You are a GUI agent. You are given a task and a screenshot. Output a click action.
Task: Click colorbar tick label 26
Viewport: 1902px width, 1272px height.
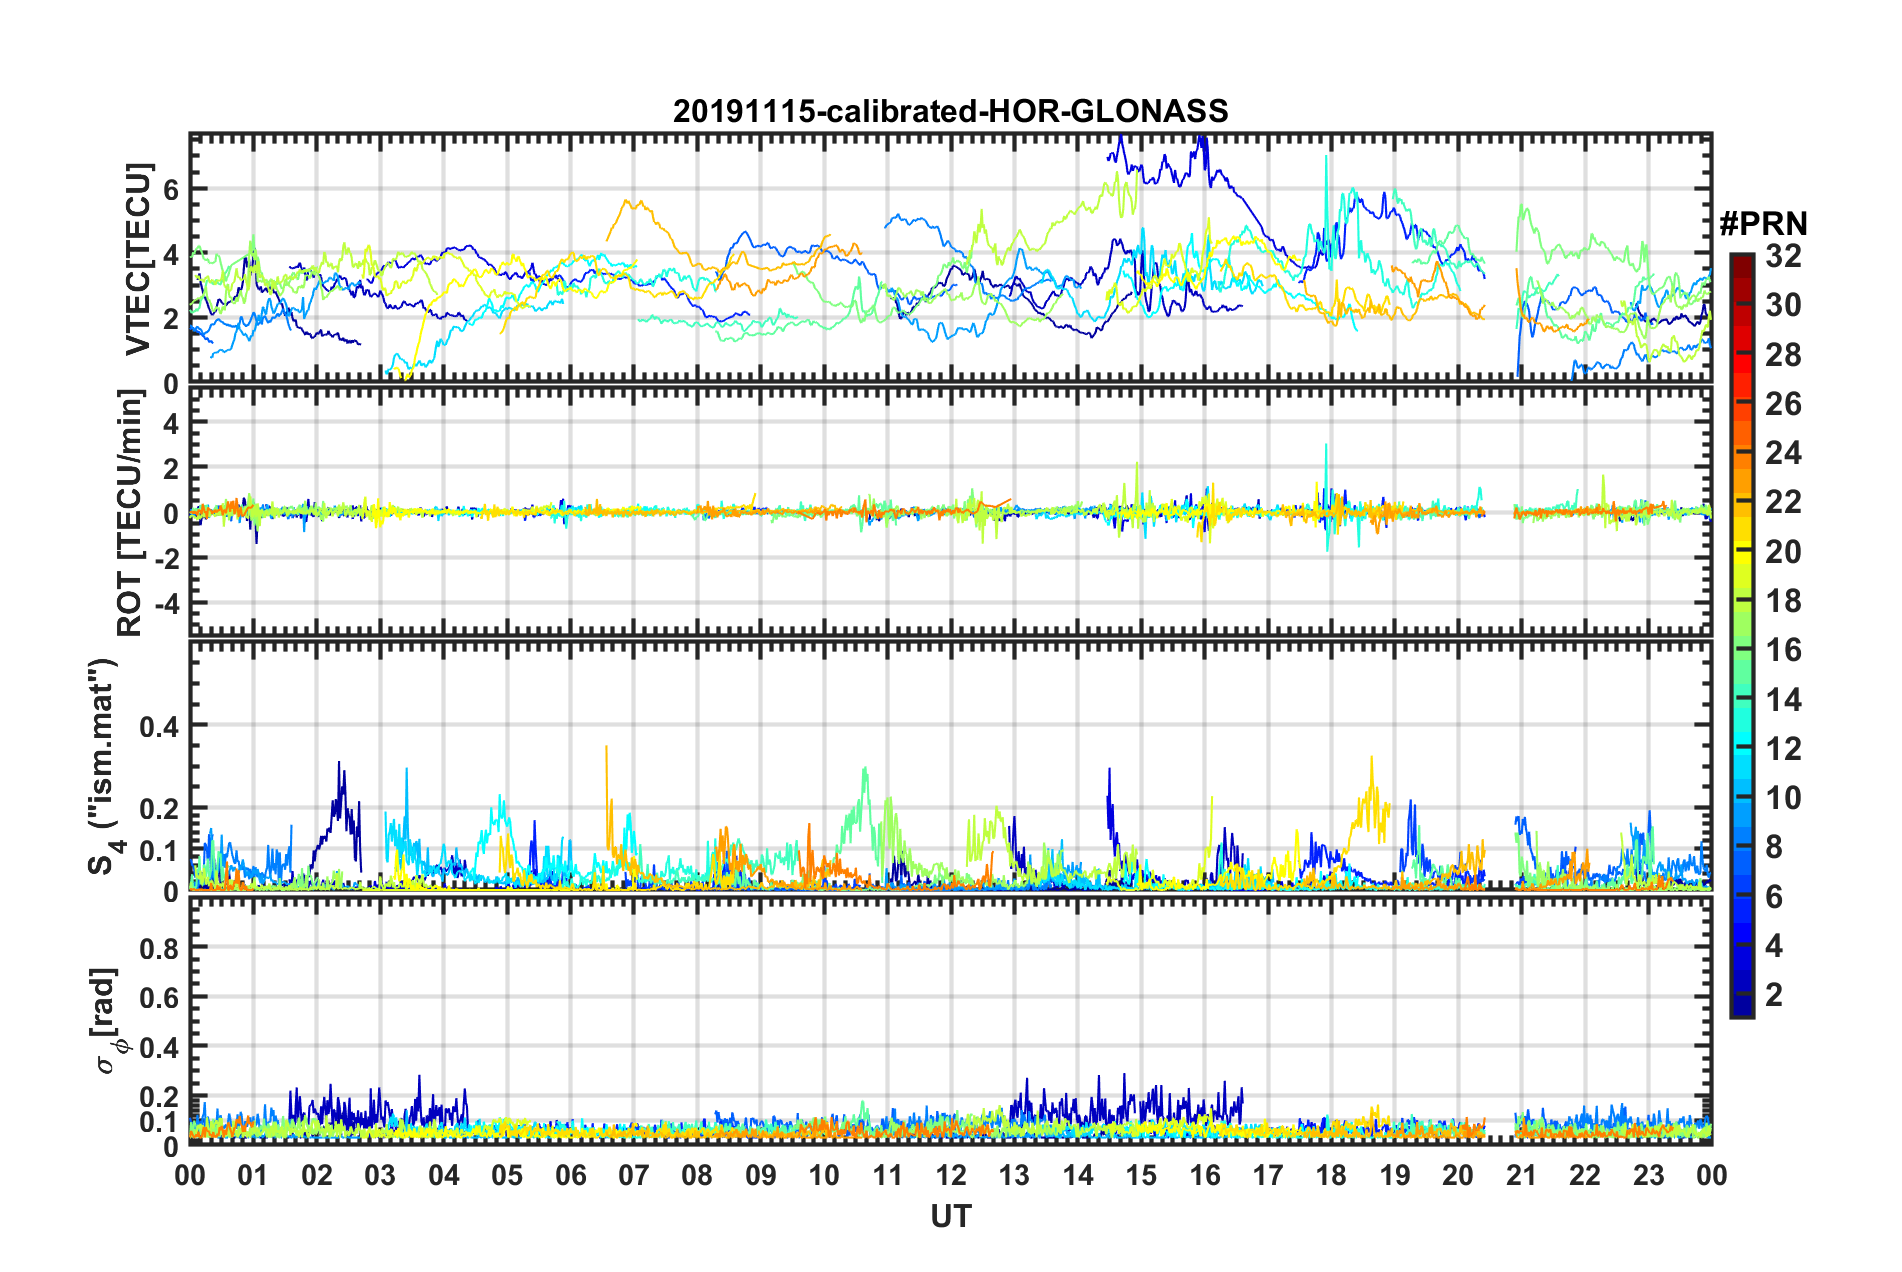1783,404
